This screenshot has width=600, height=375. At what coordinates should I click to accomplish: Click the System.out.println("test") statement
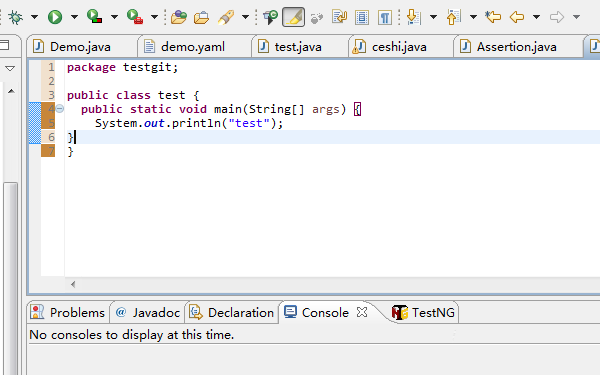[189, 123]
